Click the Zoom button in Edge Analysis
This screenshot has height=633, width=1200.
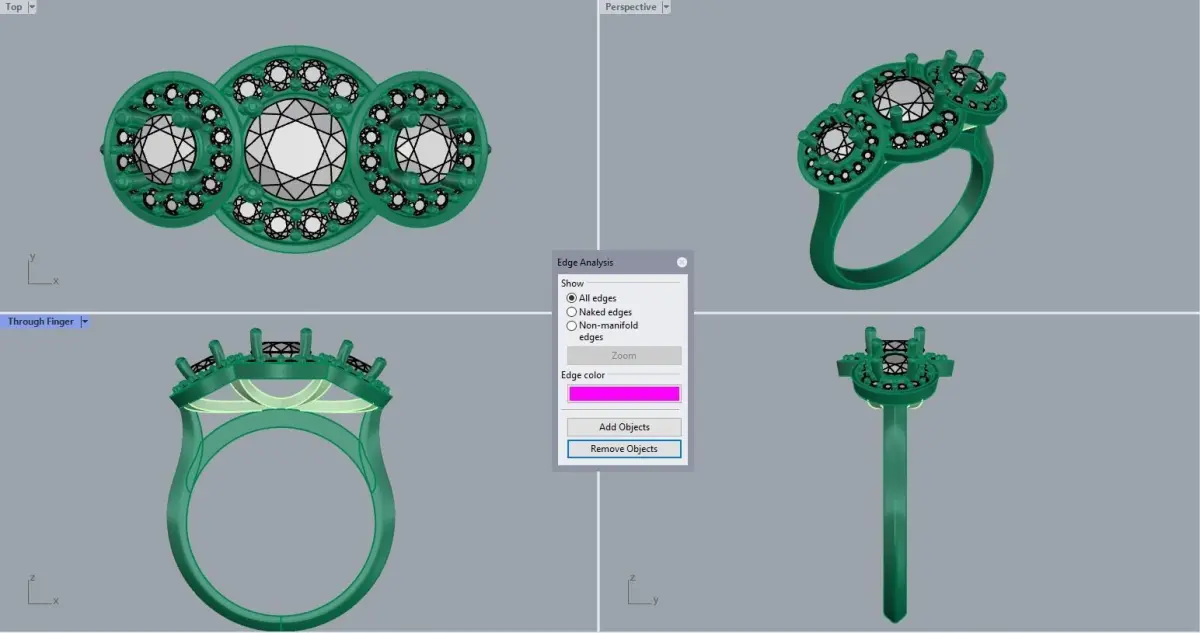pos(624,355)
